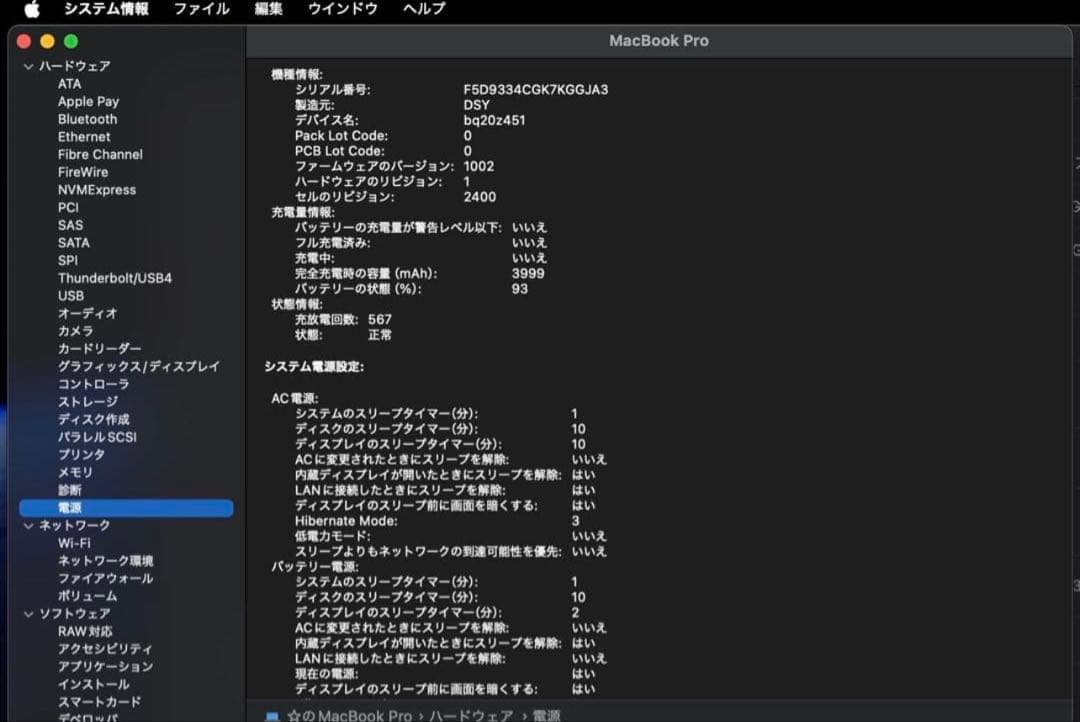Collapse the ネットワーク section

click(27, 524)
